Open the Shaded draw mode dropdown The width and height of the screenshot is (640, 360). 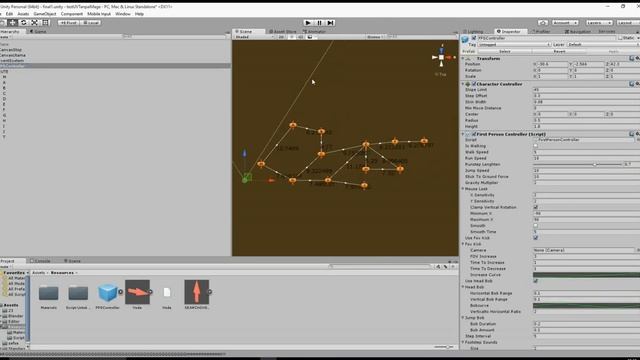(x=254, y=37)
